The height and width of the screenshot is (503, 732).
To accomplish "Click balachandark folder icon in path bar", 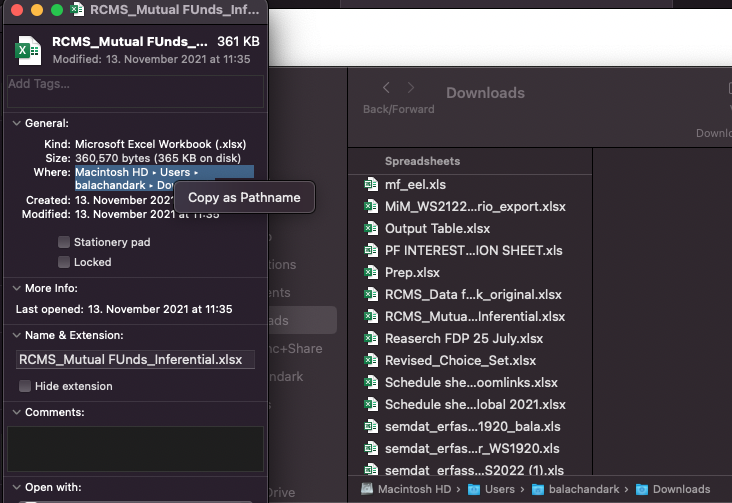I will click(x=538, y=489).
